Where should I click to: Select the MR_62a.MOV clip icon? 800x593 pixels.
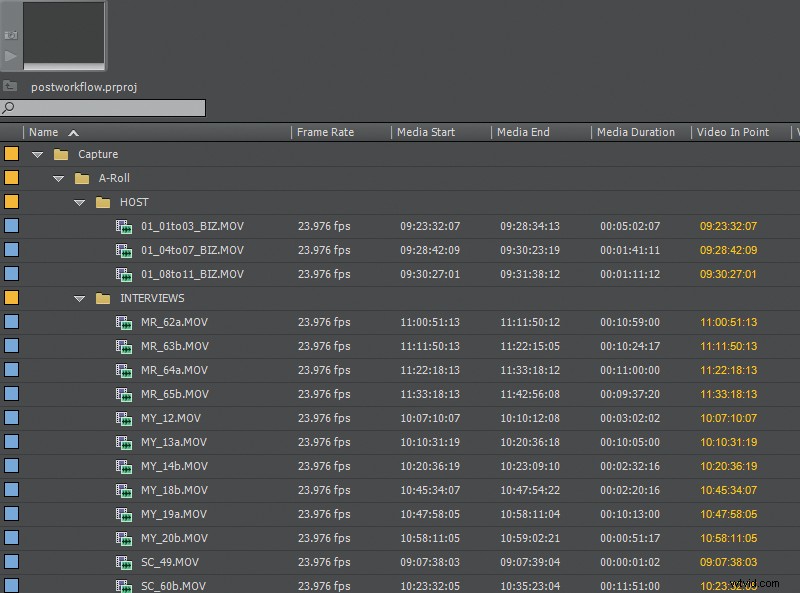tap(123, 322)
